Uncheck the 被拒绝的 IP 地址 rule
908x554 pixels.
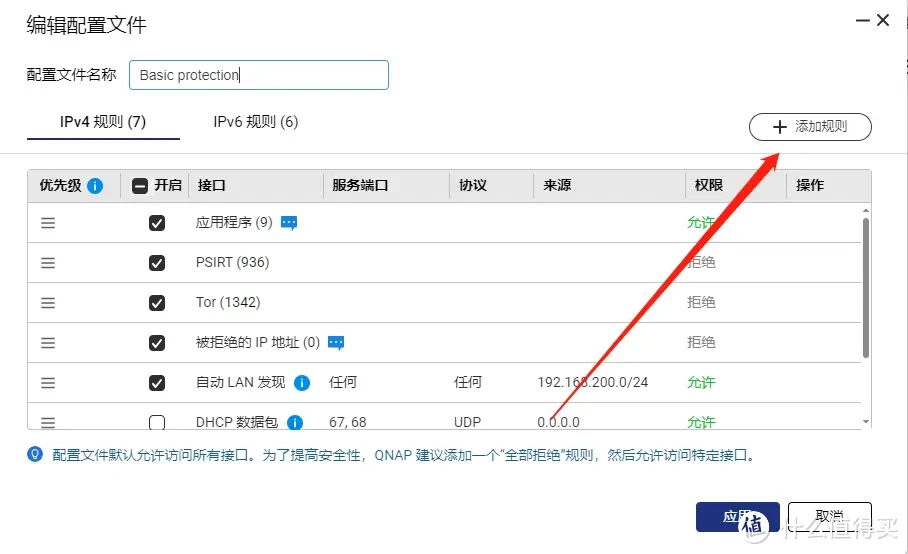pyautogui.click(x=157, y=343)
